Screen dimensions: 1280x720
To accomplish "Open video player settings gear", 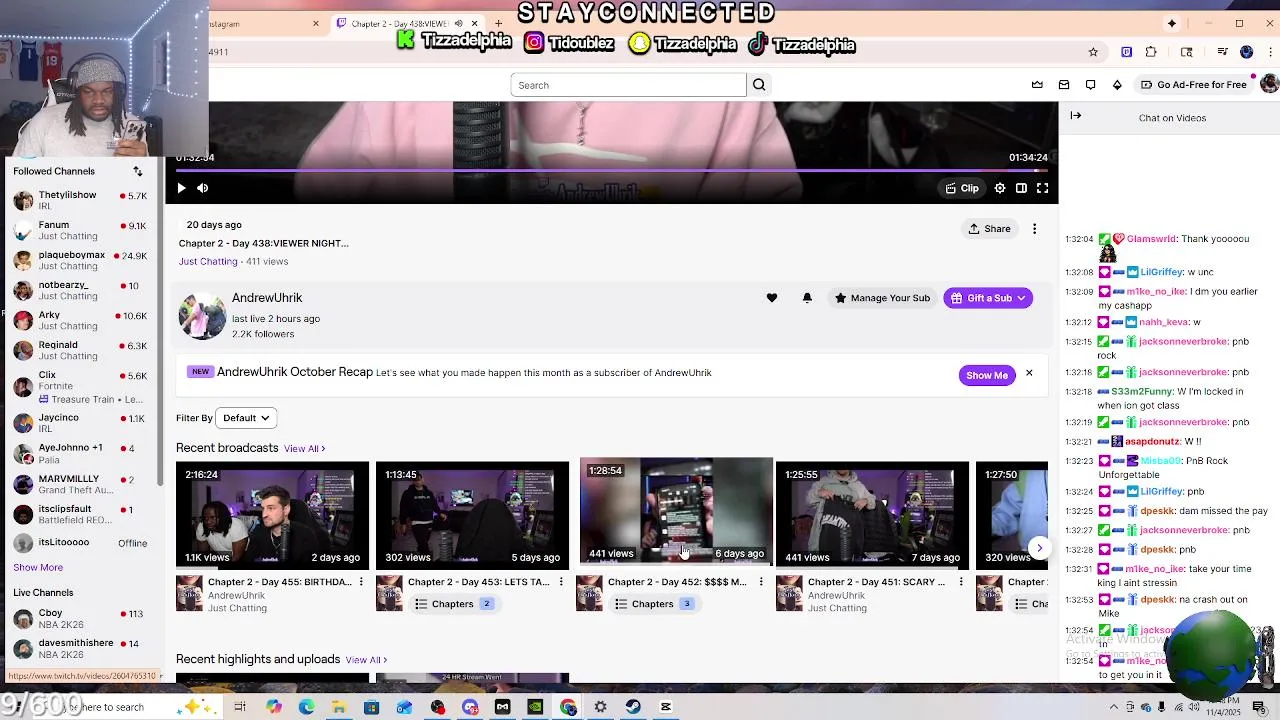I will pyautogui.click(x=1000, y=188).
